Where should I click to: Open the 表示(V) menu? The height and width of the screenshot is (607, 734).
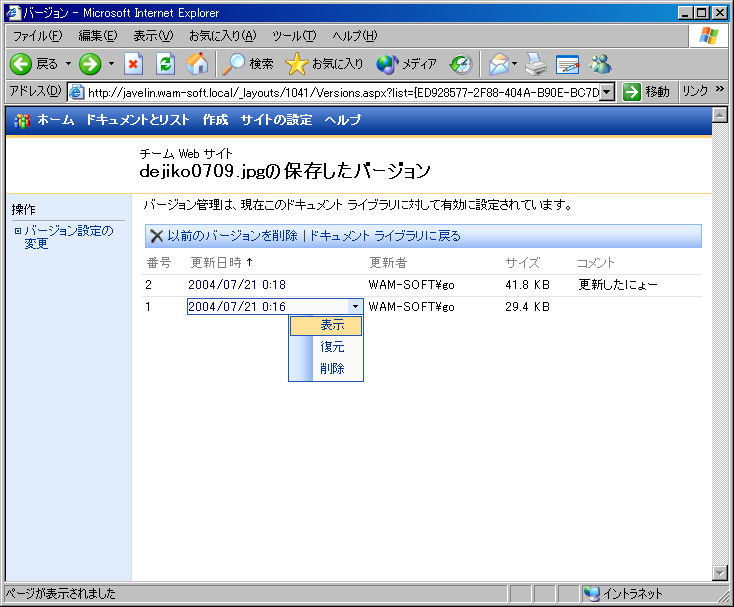153,36
